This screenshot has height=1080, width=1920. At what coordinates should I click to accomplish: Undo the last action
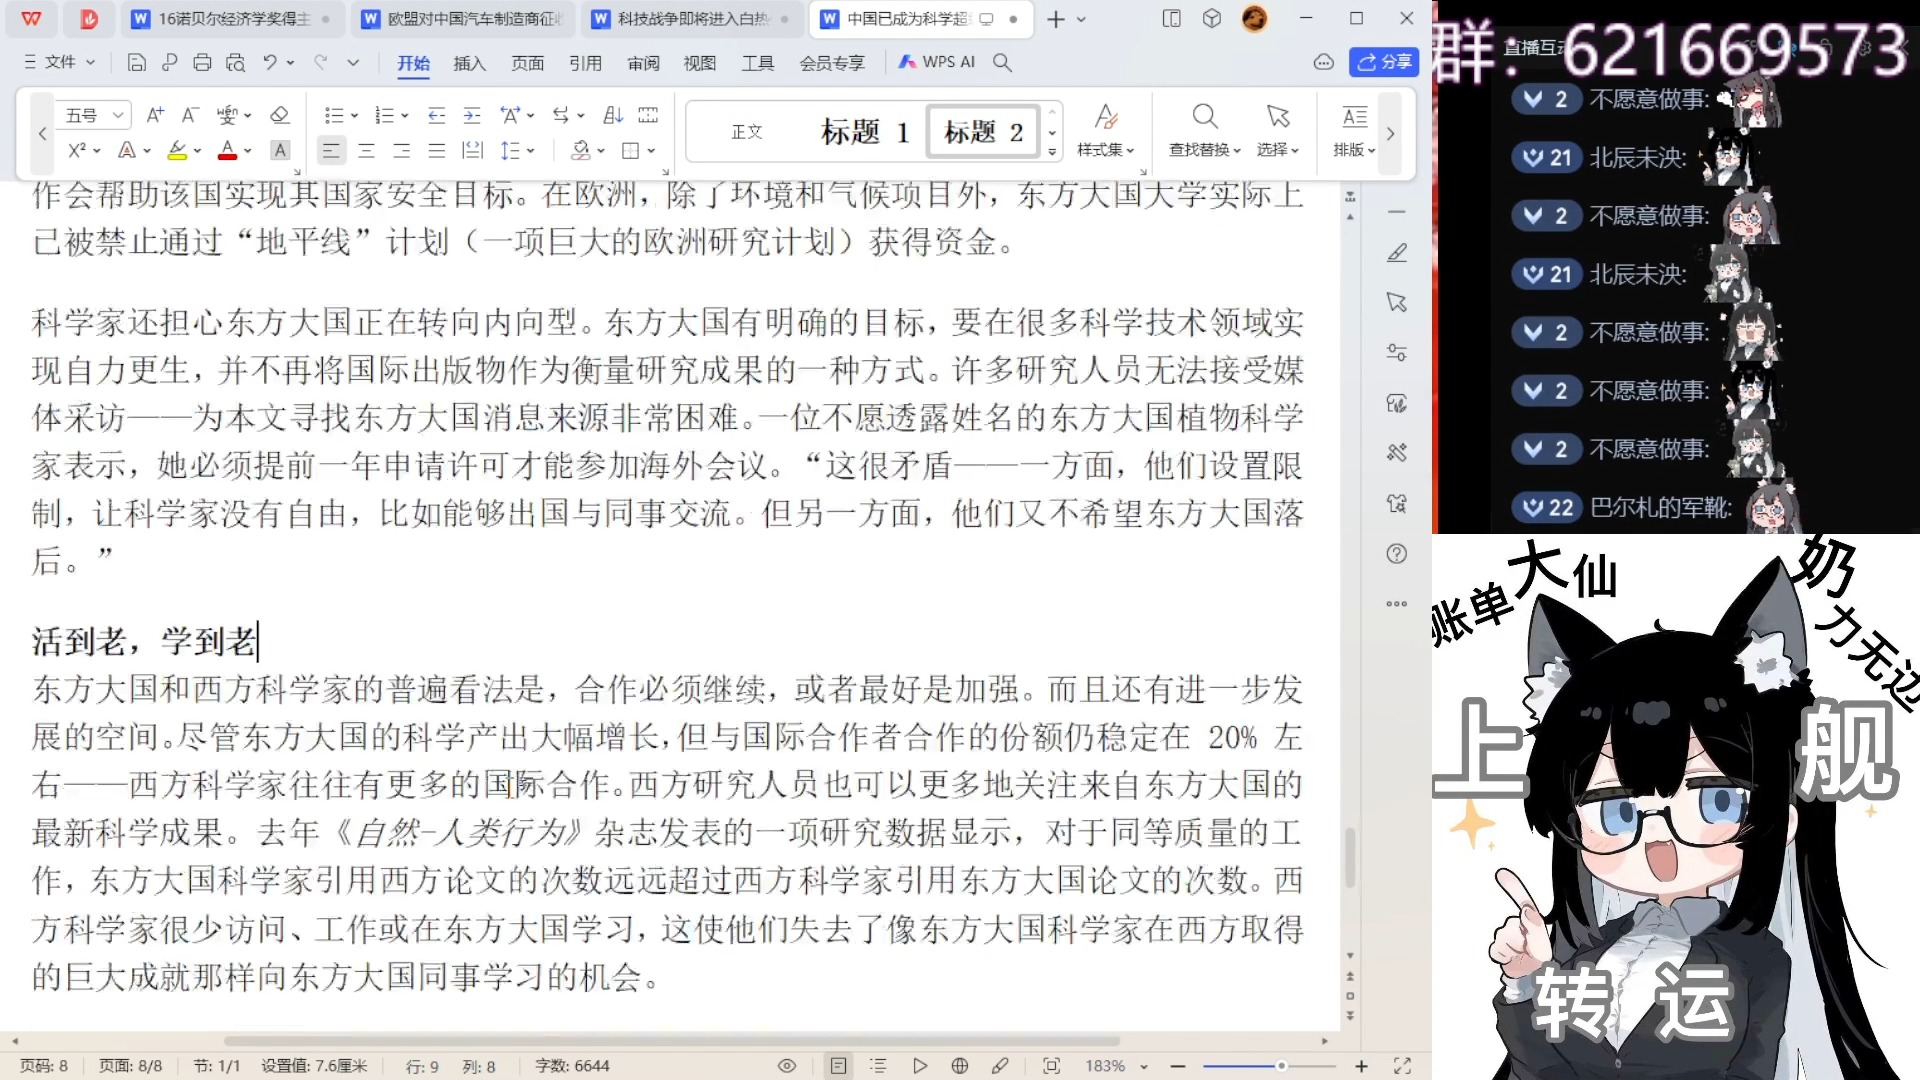pos(270,62)
